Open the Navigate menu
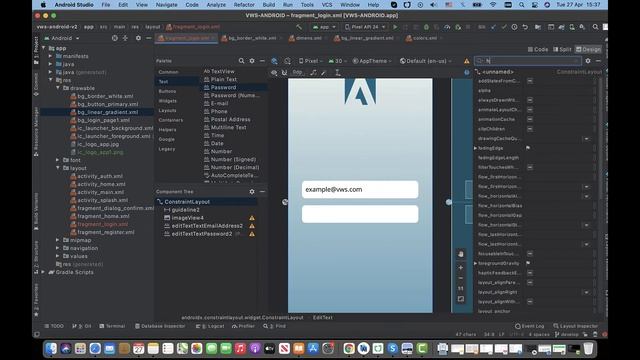This screenshot has width=640, height=360. tap(167, 5)
